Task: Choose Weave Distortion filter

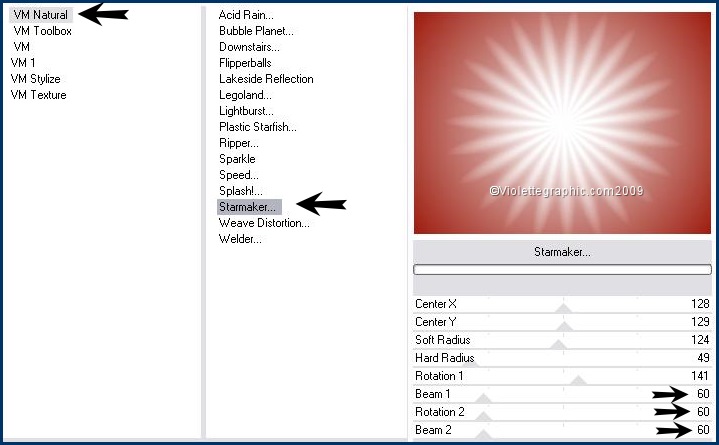Action: click(x=264, y=223)
